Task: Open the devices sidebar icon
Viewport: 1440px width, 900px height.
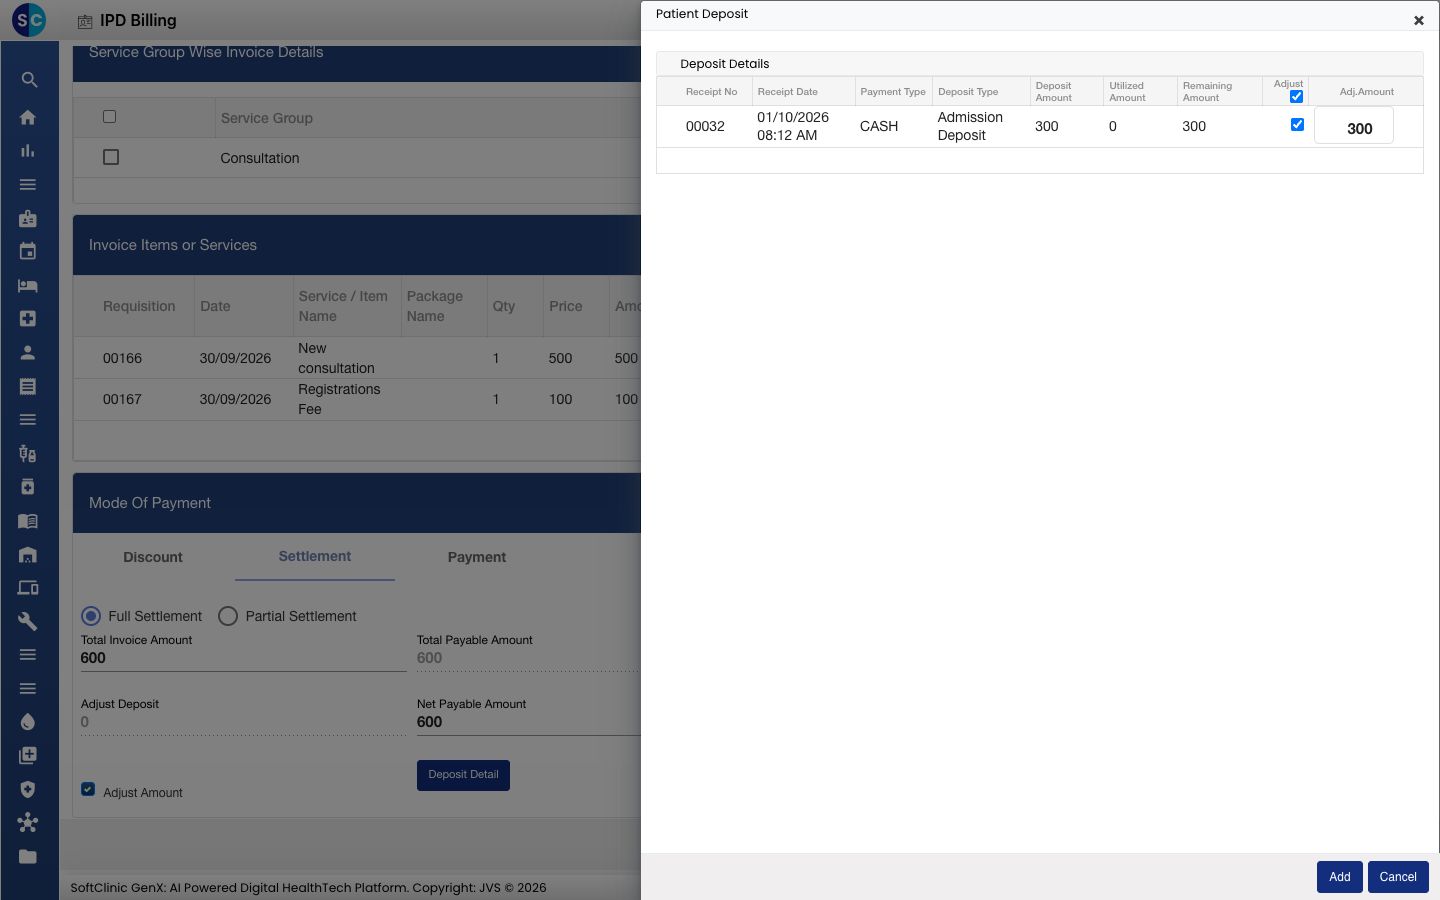Action: [x=28, y=588]
